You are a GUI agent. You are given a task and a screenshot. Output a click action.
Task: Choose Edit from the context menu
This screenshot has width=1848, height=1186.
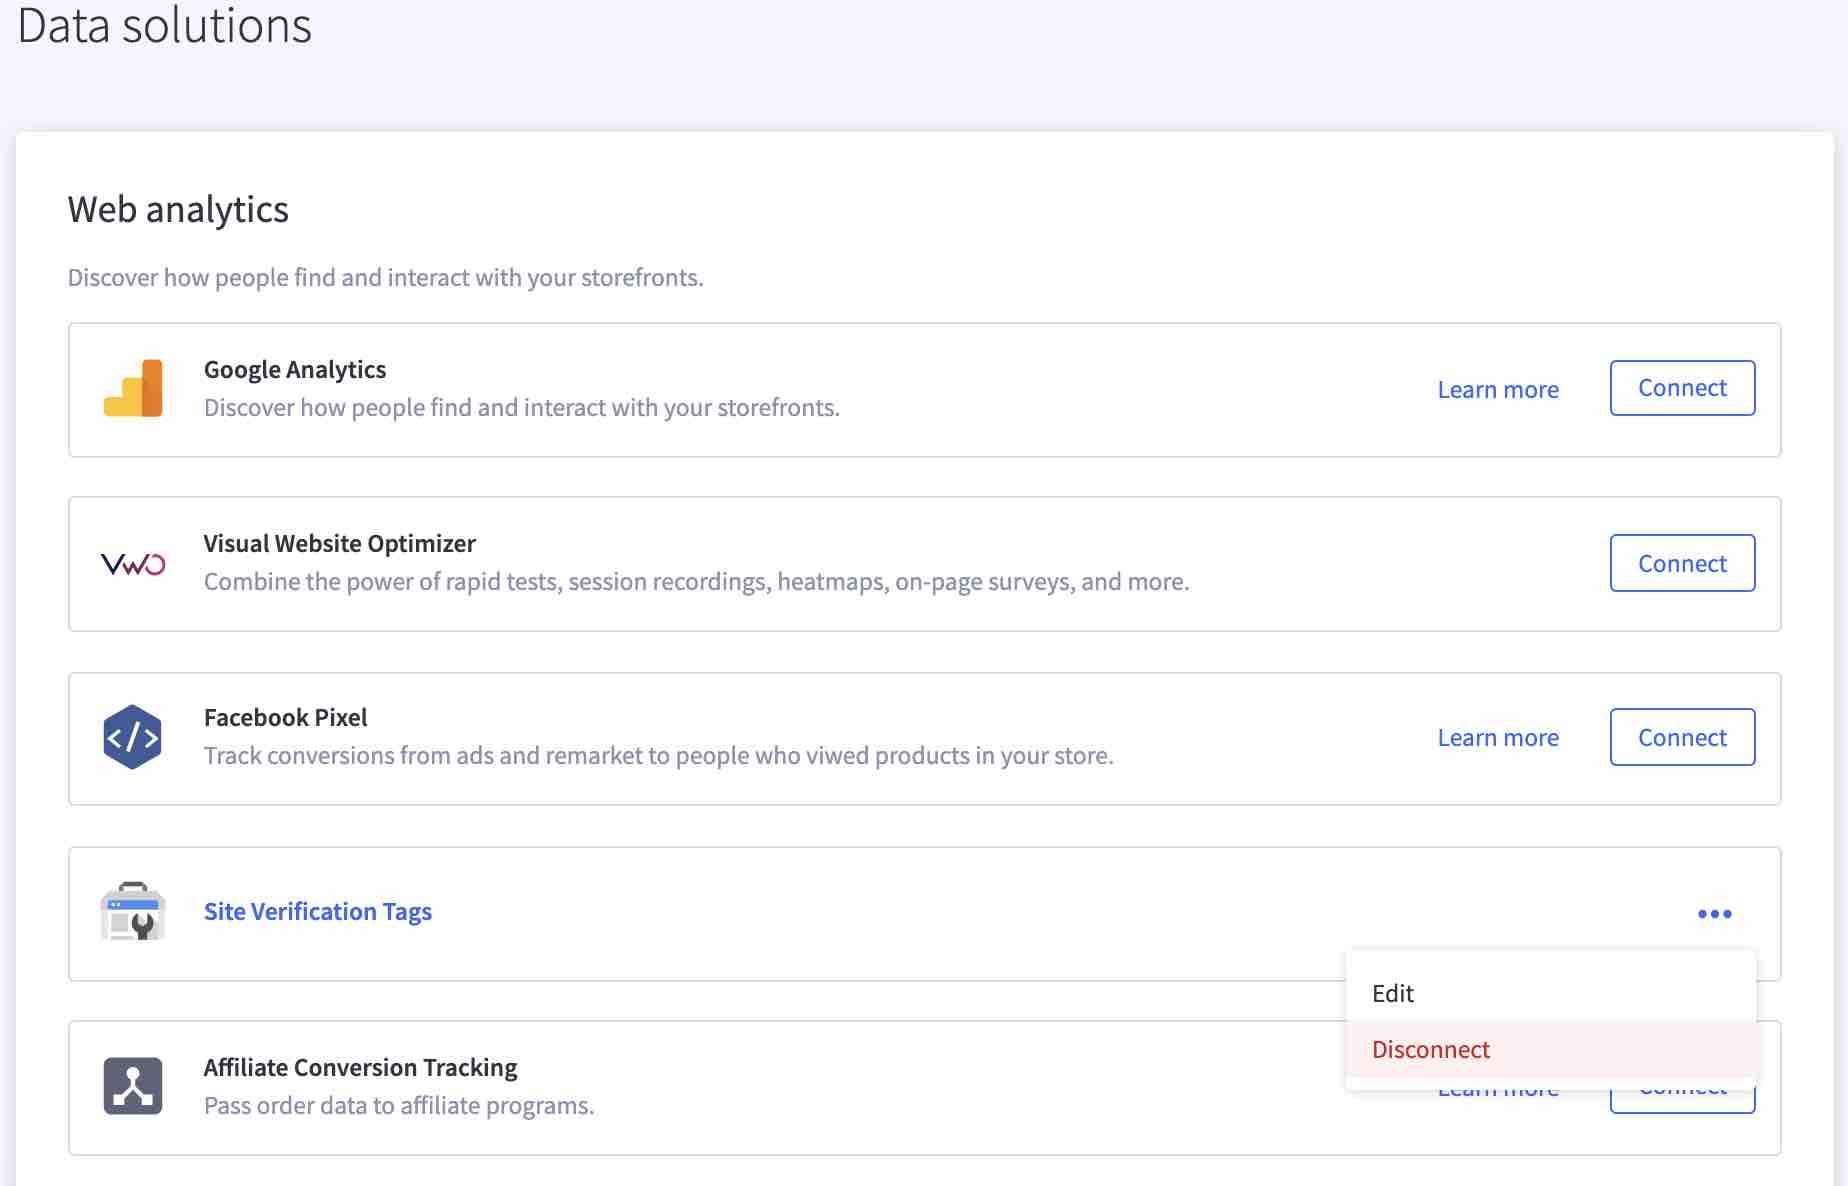1392,993
